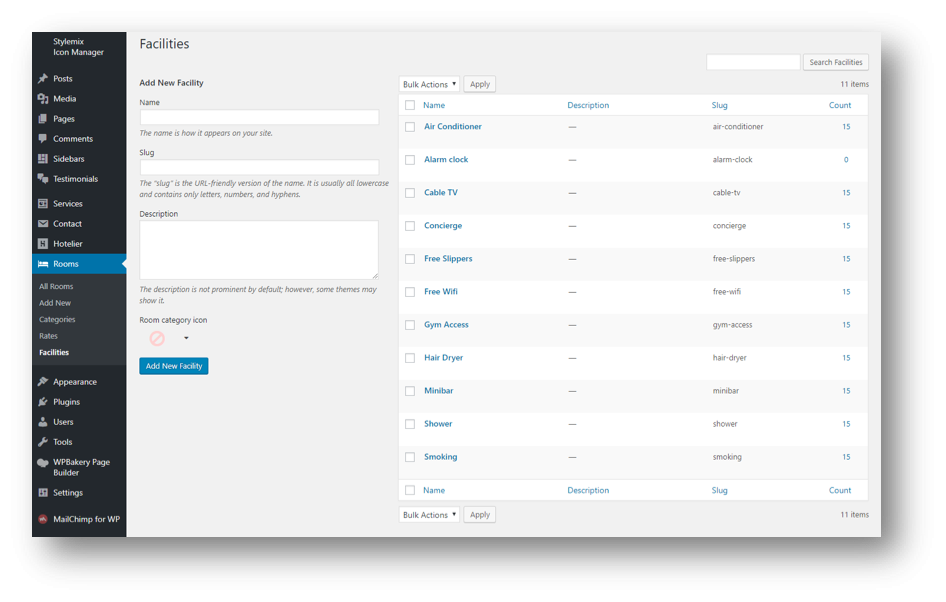Toggle the select-all checkbox in table header
Image resolution: width=946 pixels, height=602 pixels.
click(410, 105)
